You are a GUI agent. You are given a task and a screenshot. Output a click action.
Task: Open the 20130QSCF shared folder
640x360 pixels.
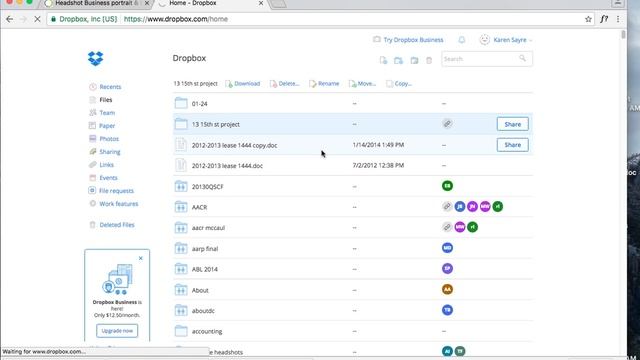tap(207, 187)
